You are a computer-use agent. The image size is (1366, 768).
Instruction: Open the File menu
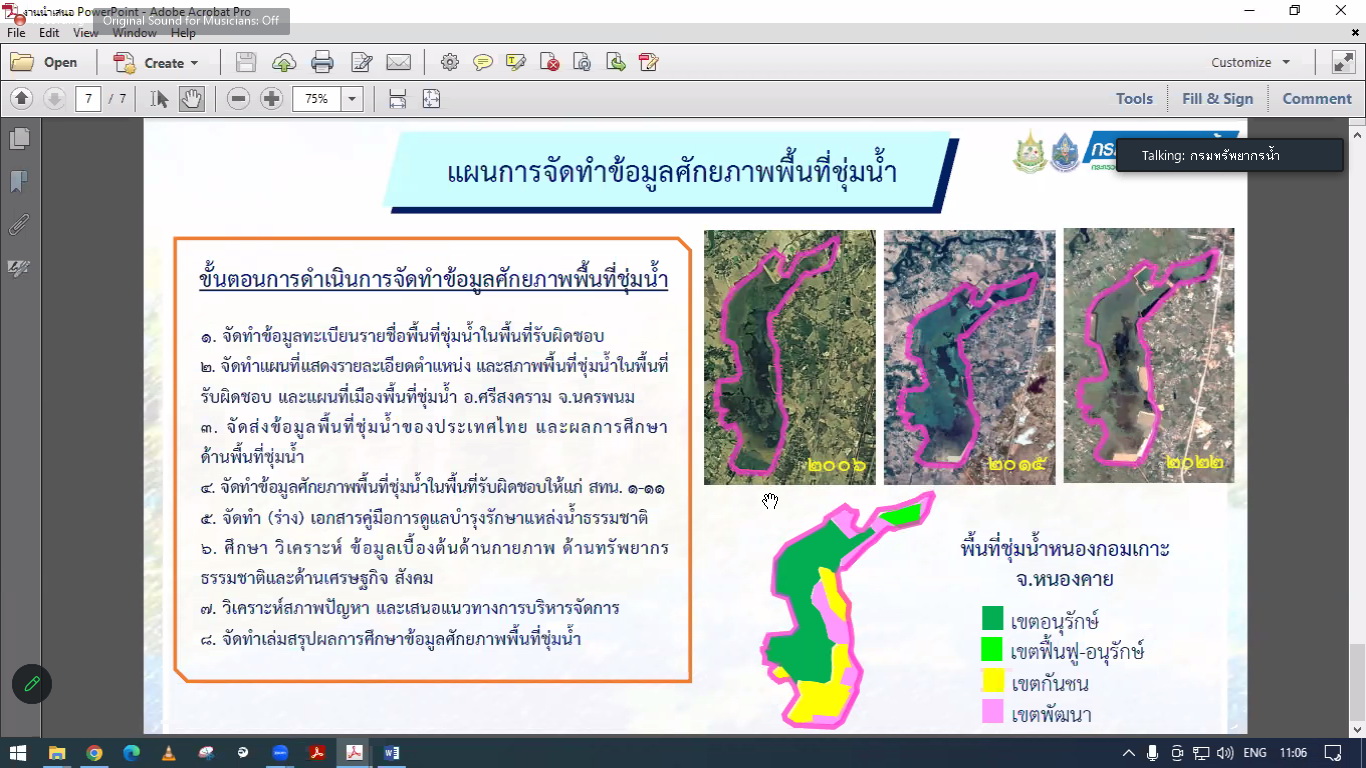click(x=16, y=33)
